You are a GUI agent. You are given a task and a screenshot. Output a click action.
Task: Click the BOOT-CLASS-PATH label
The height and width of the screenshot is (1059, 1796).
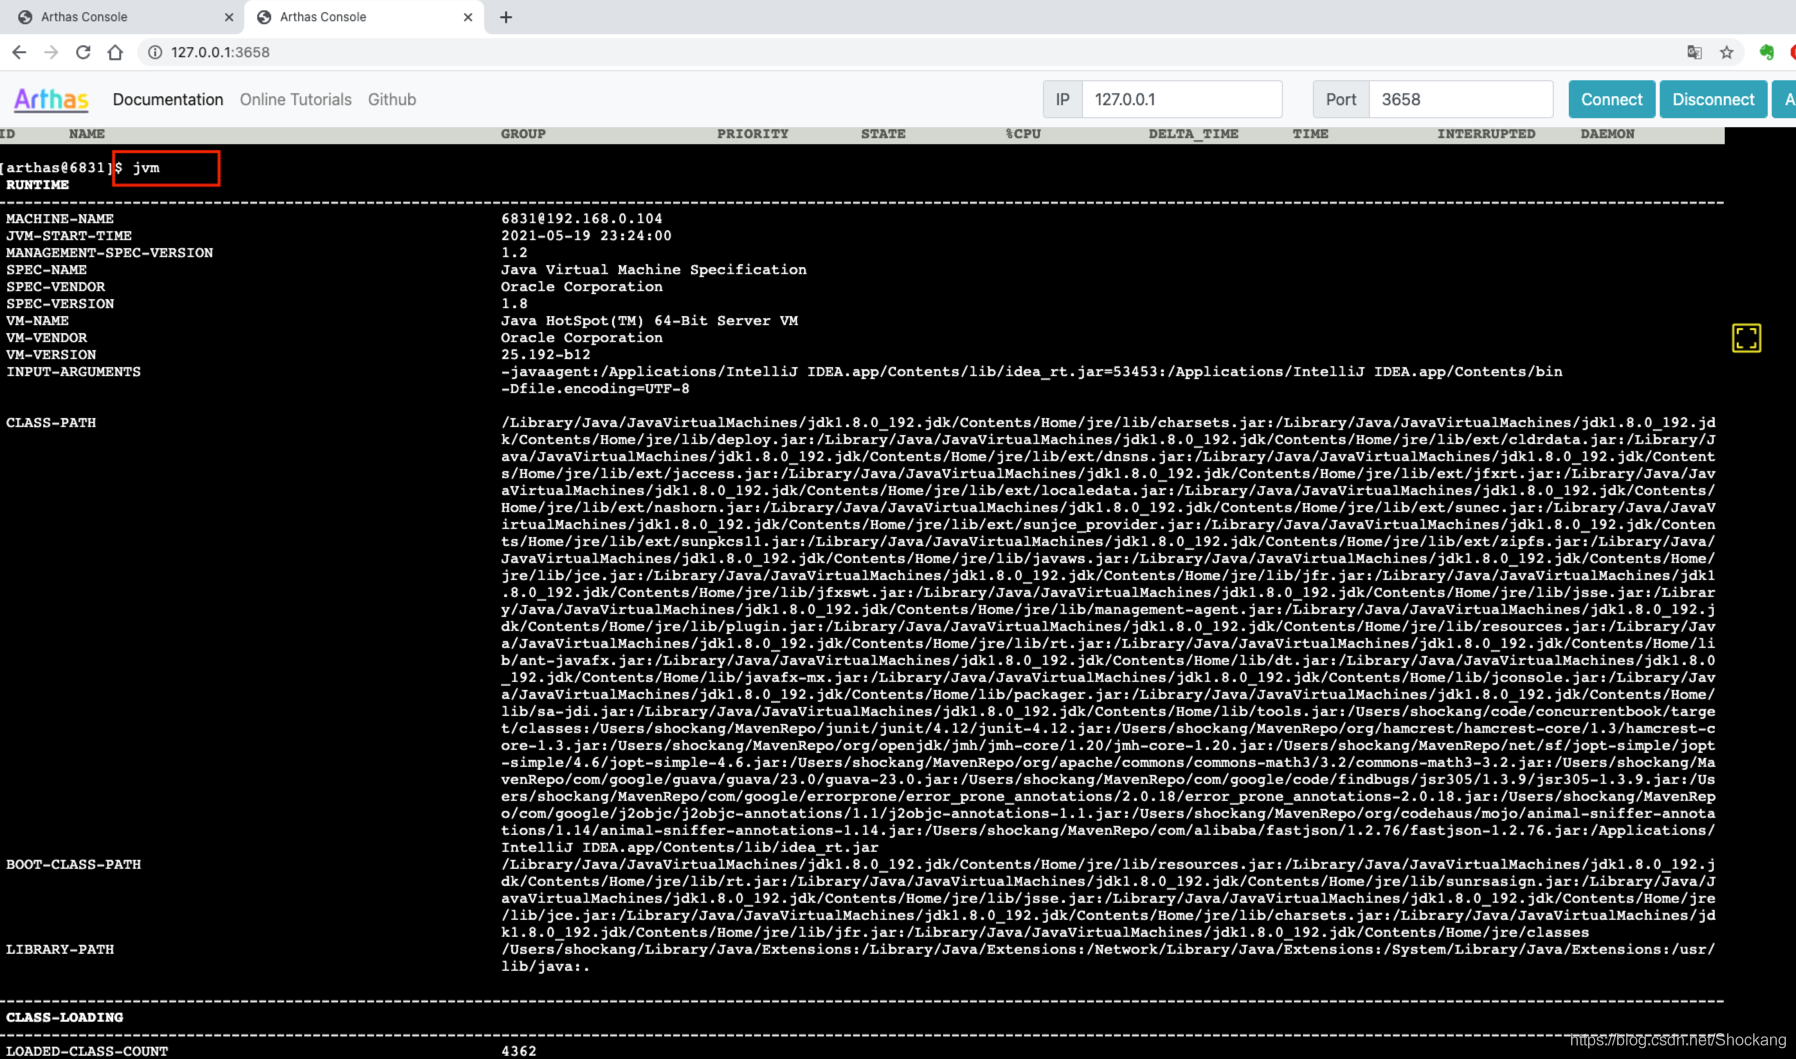click(73, 865)
